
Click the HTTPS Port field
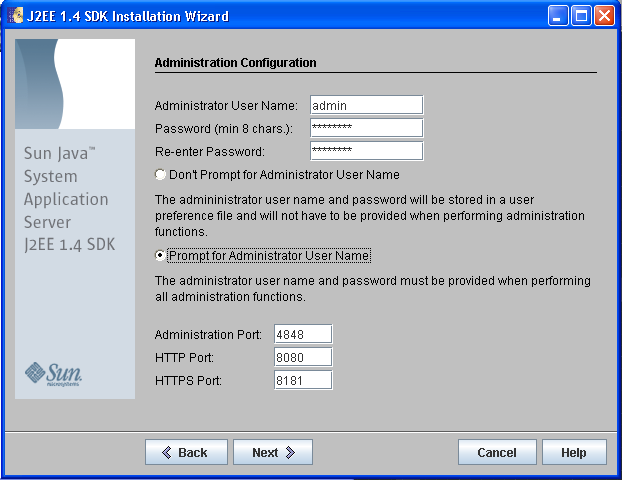tap(303, 380)
